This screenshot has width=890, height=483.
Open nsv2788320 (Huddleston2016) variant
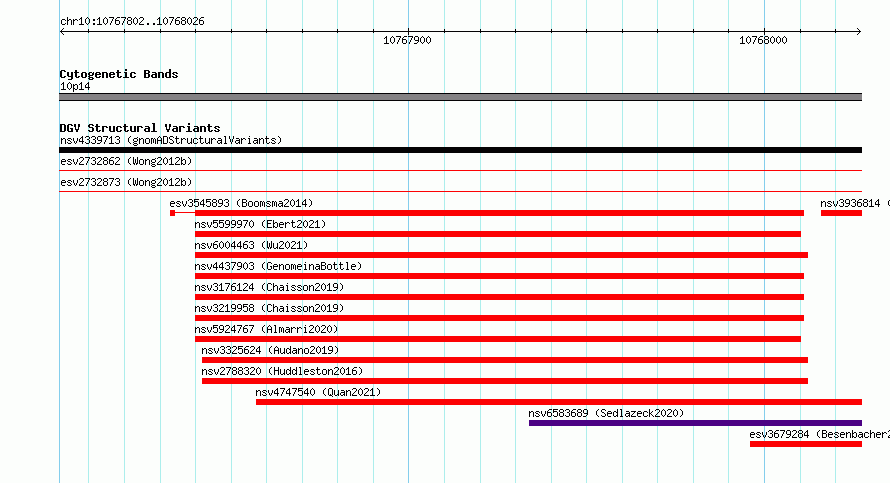click(282, 371)
